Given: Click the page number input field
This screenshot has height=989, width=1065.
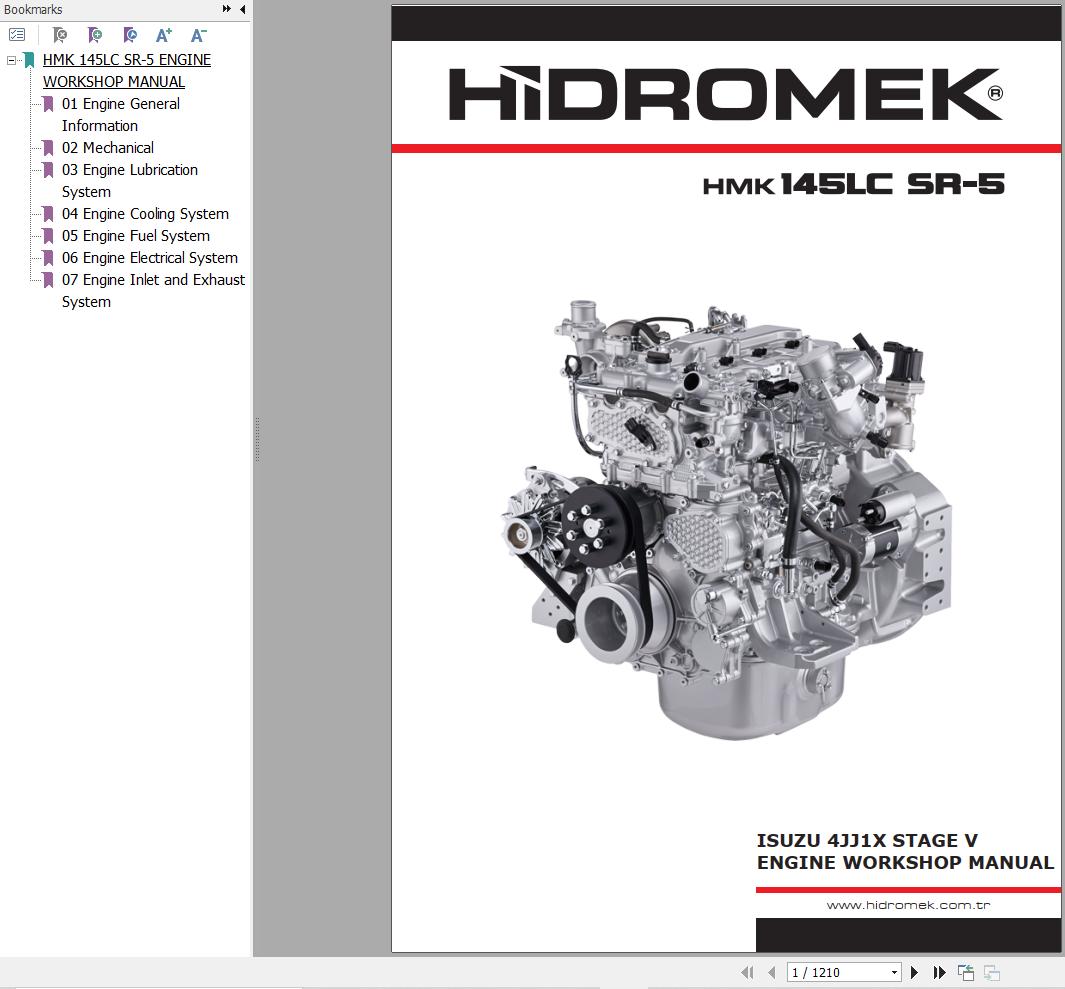Looking at the screenshot, I should coord(835,972).
